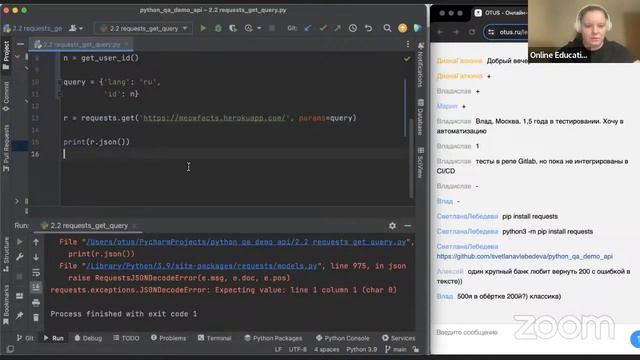This screenshot has height=360, width=640.
Task: Click the down arrow in Run panel
Action: [x=36, y=257]
